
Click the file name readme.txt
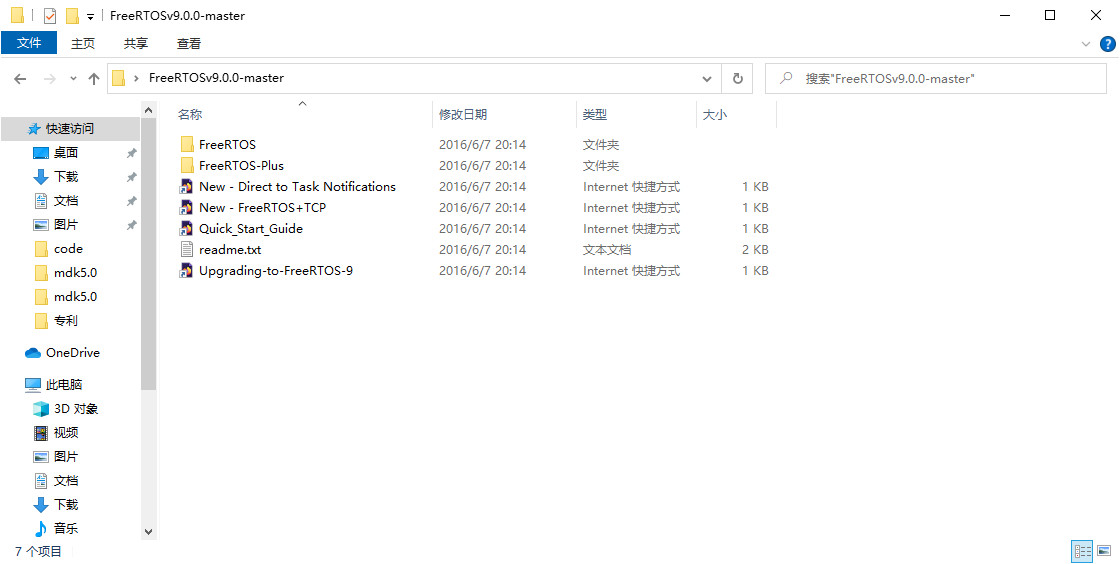(x=230, y=250)
